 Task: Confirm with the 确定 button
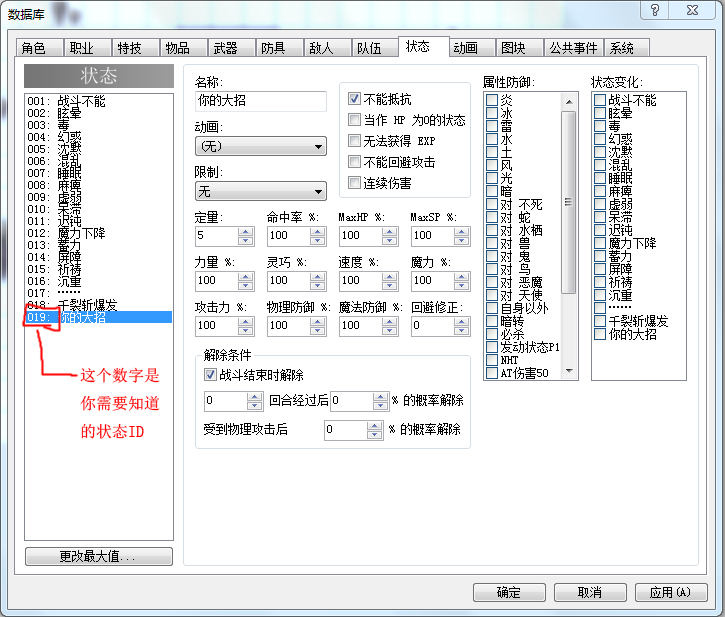(x=509, y=592)
